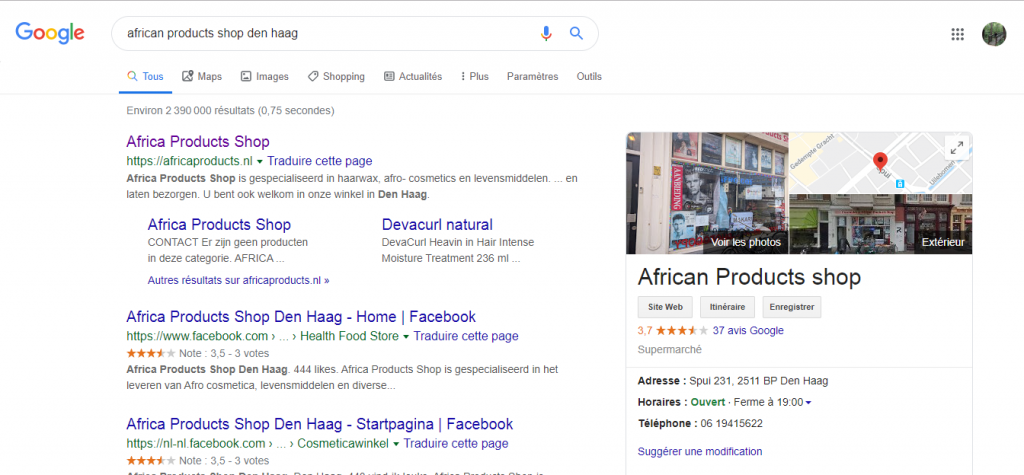
Task: Click the Ouvert status text
Action: tap(708, 402)
